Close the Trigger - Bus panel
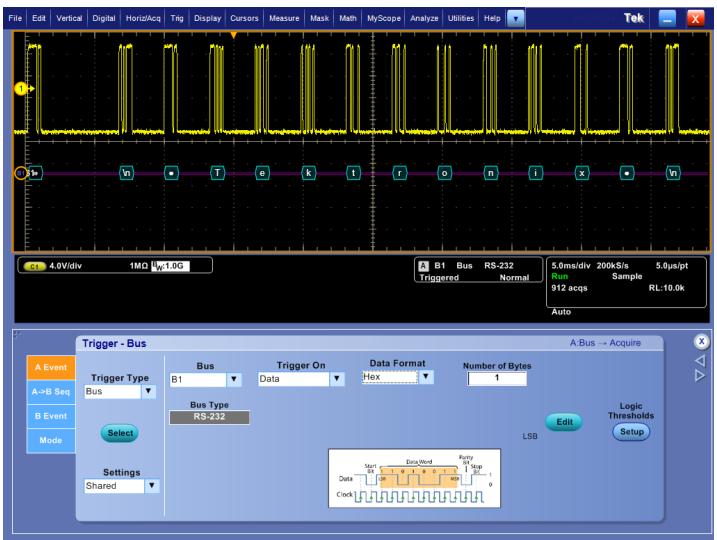 pyautogui.click(x=701, y=342)
